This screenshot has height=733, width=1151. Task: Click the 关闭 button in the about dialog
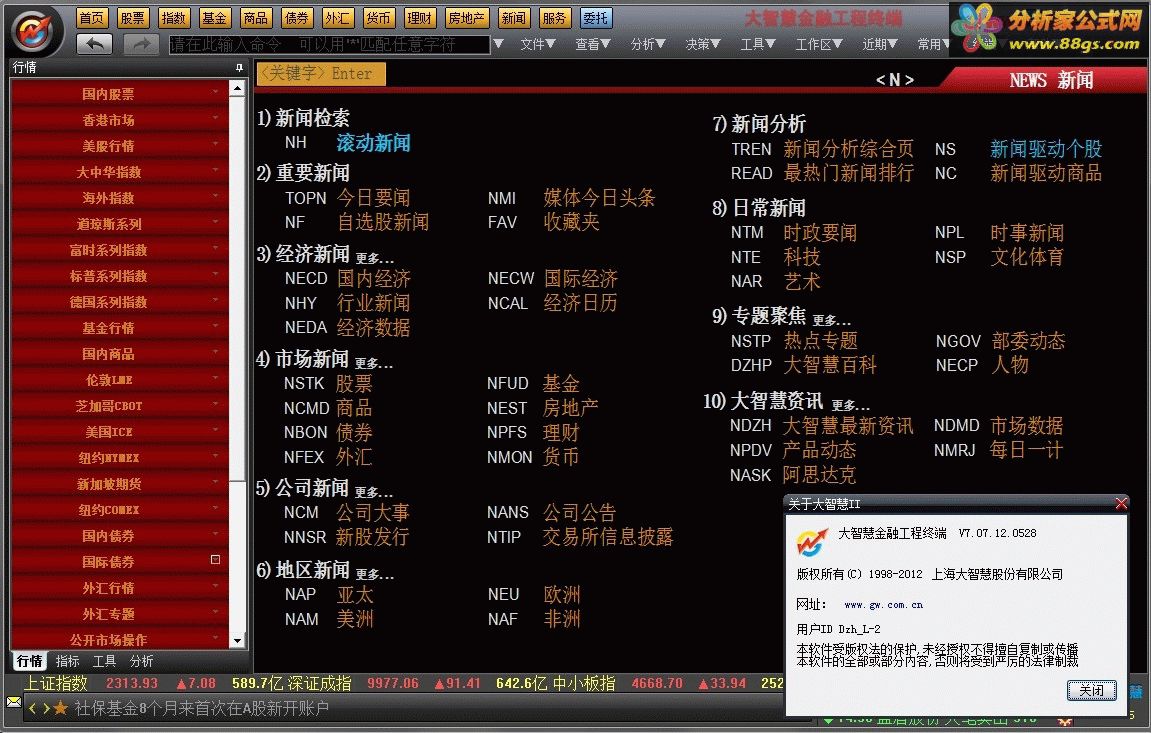(x=1091, y=690)
